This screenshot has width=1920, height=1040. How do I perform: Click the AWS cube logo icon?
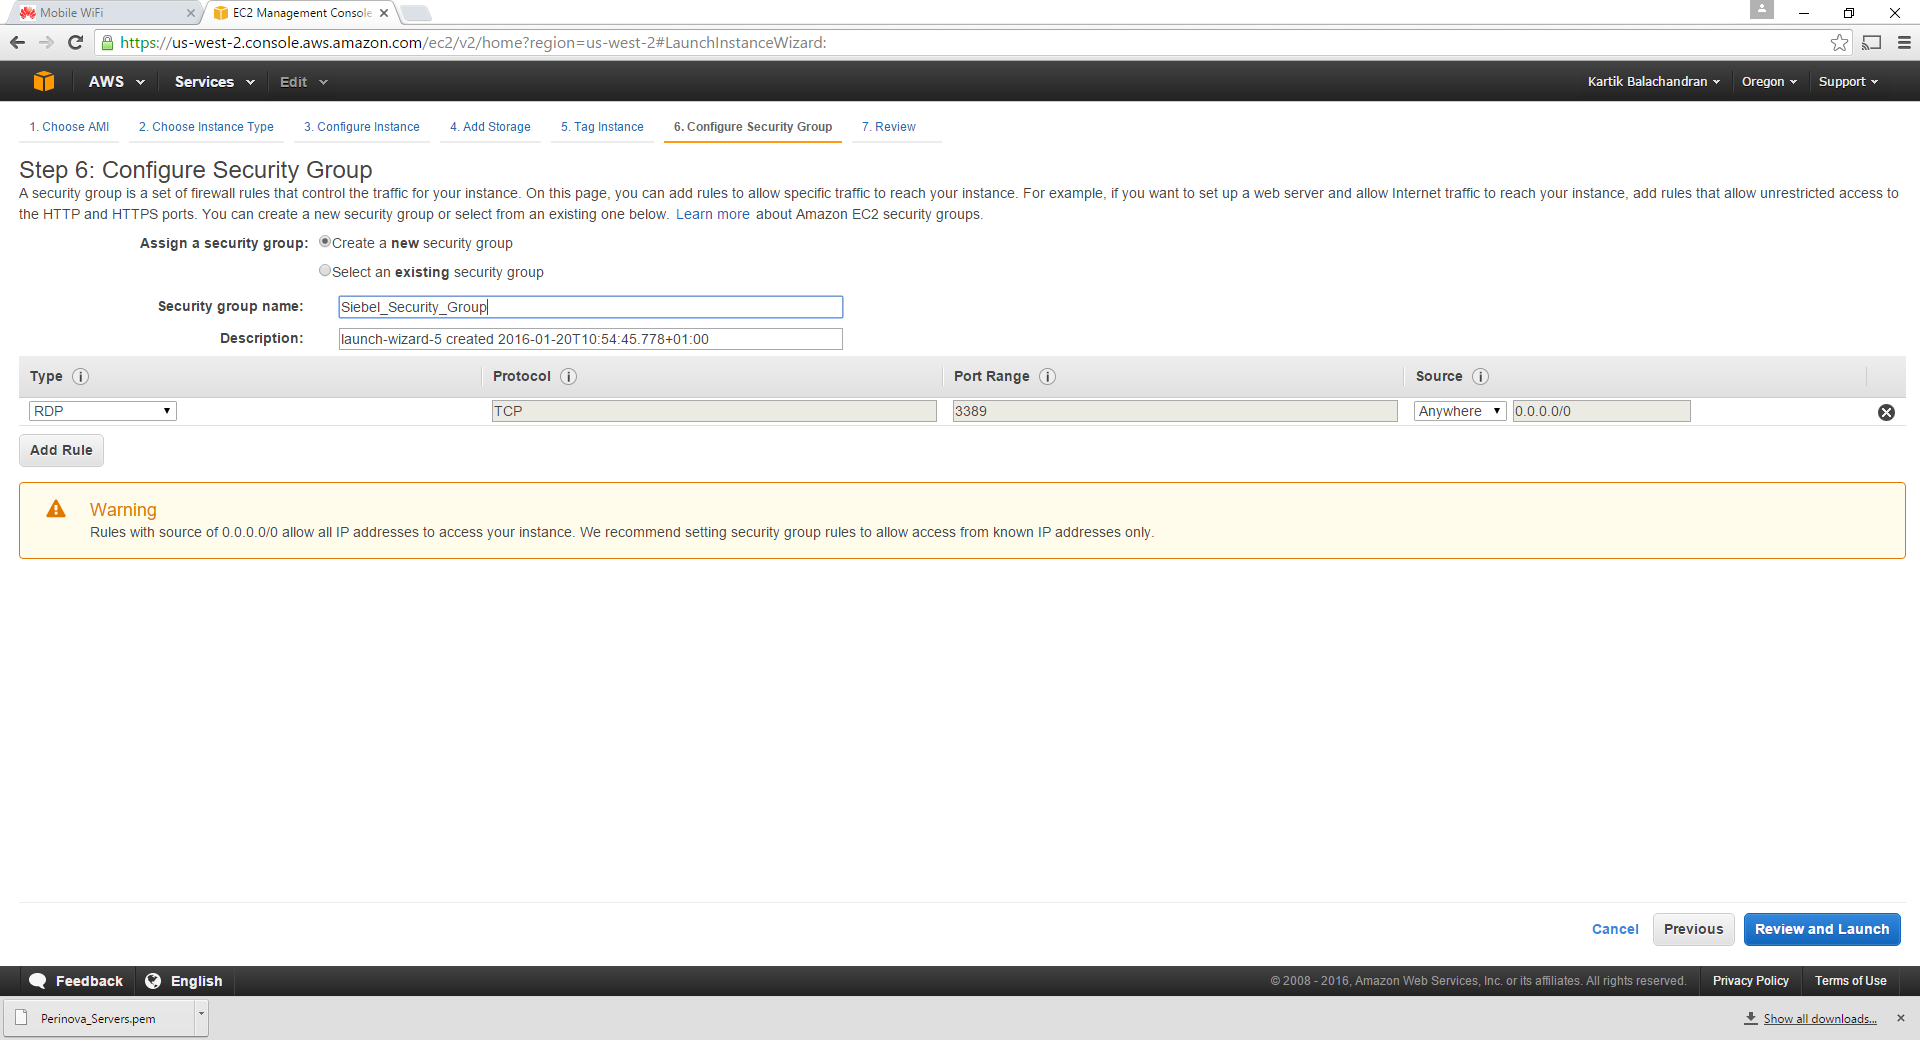click(x=44, y=82)
